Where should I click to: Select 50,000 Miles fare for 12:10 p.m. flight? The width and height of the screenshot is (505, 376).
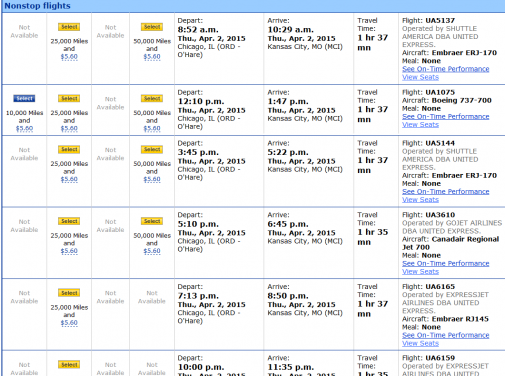(152, 98)
